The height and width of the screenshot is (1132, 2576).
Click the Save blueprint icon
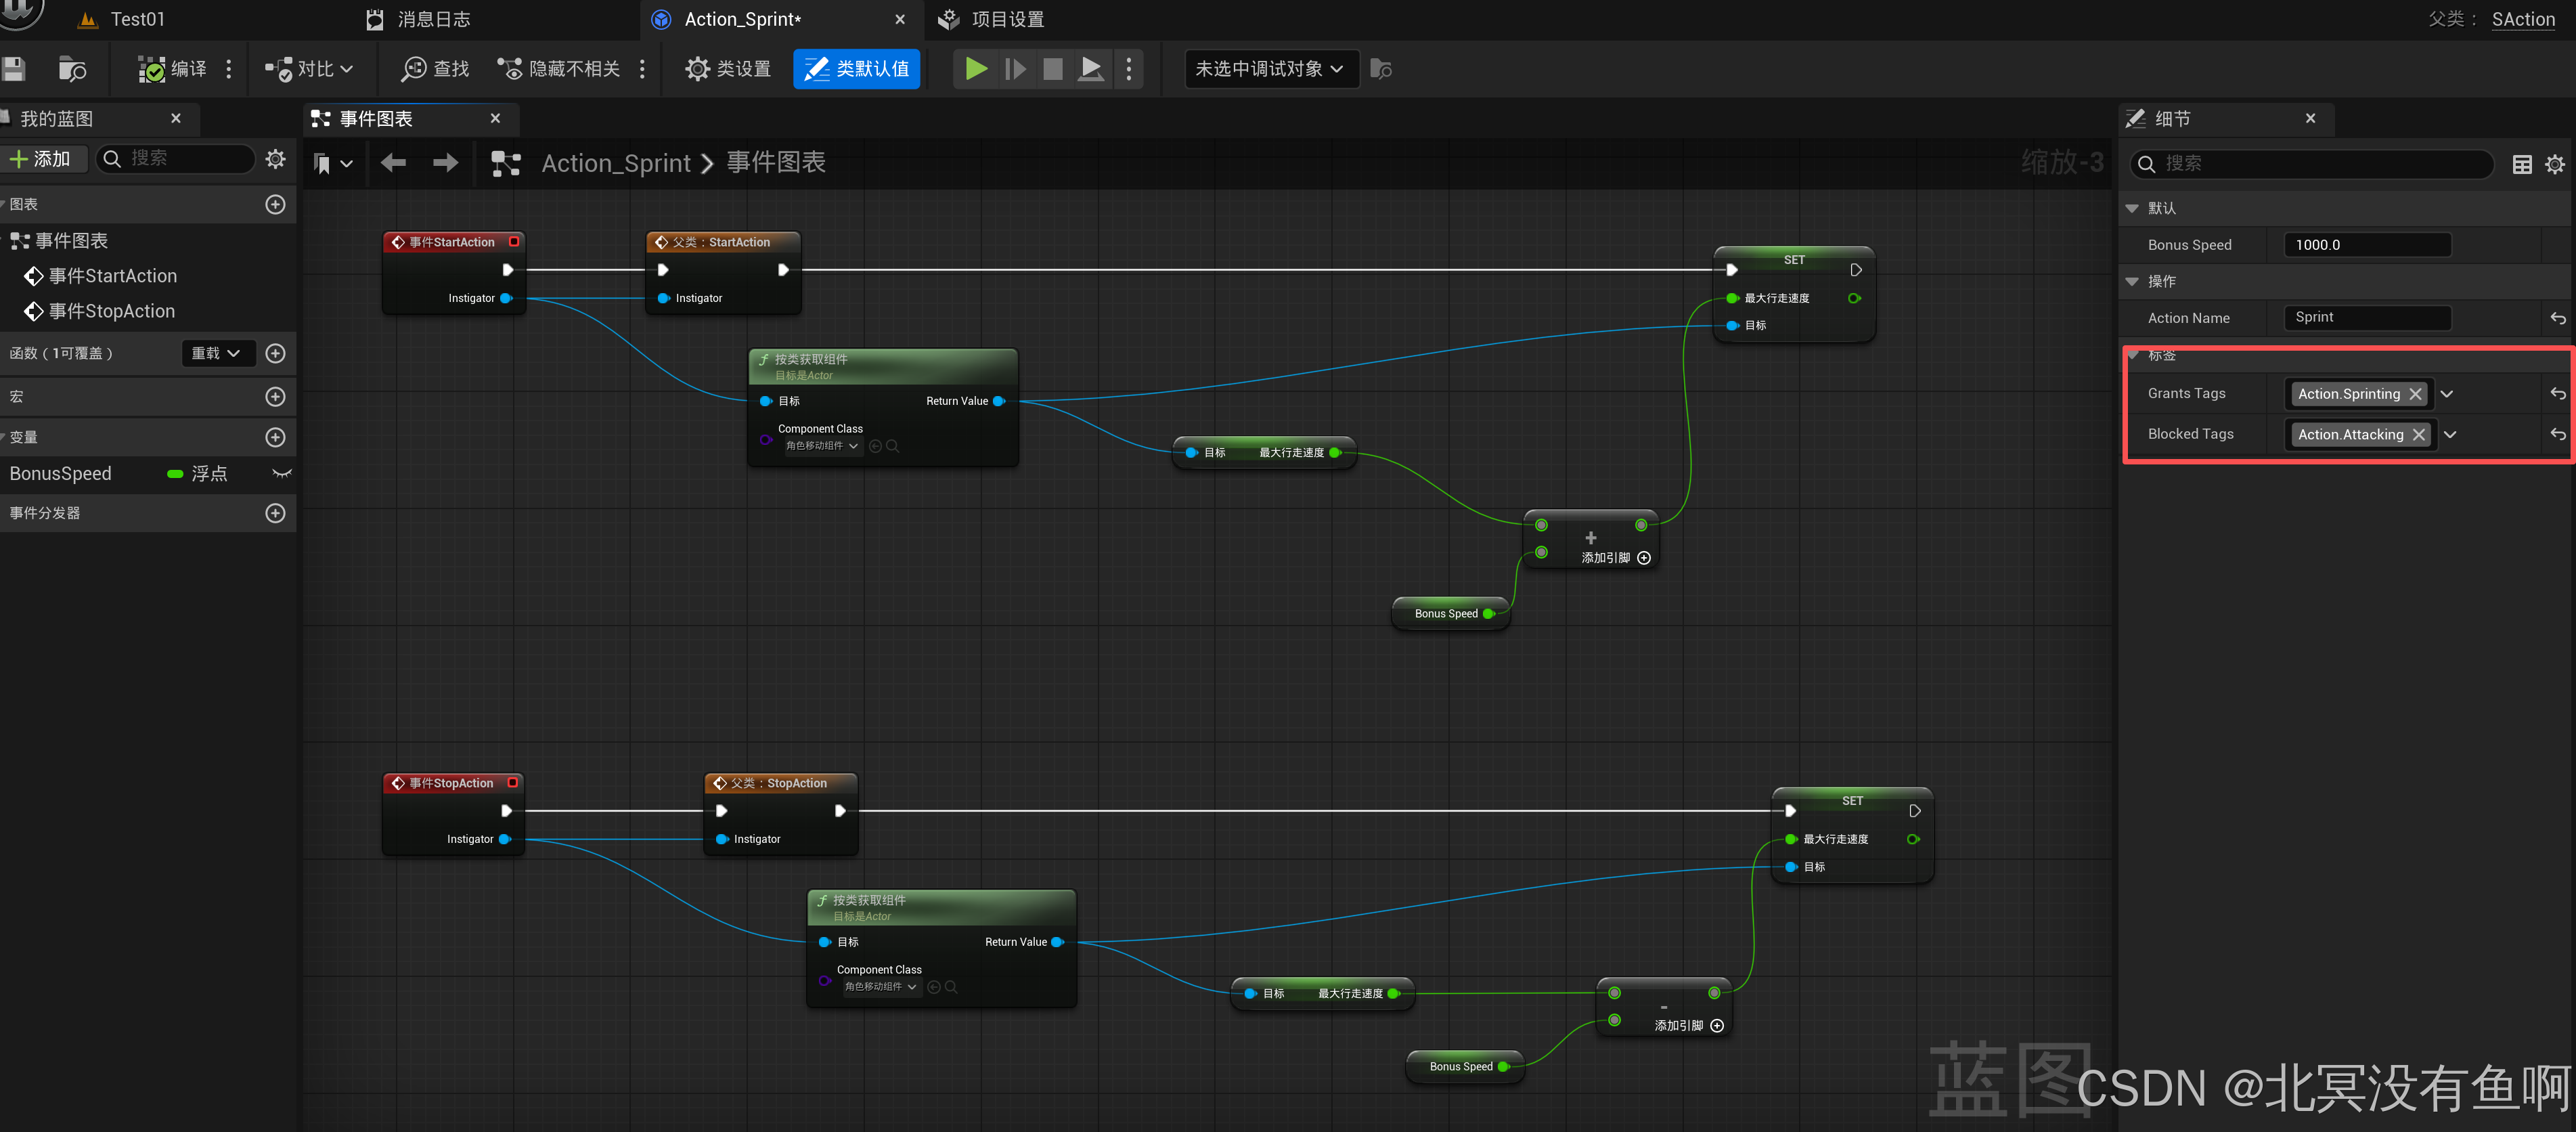point(14,69)
